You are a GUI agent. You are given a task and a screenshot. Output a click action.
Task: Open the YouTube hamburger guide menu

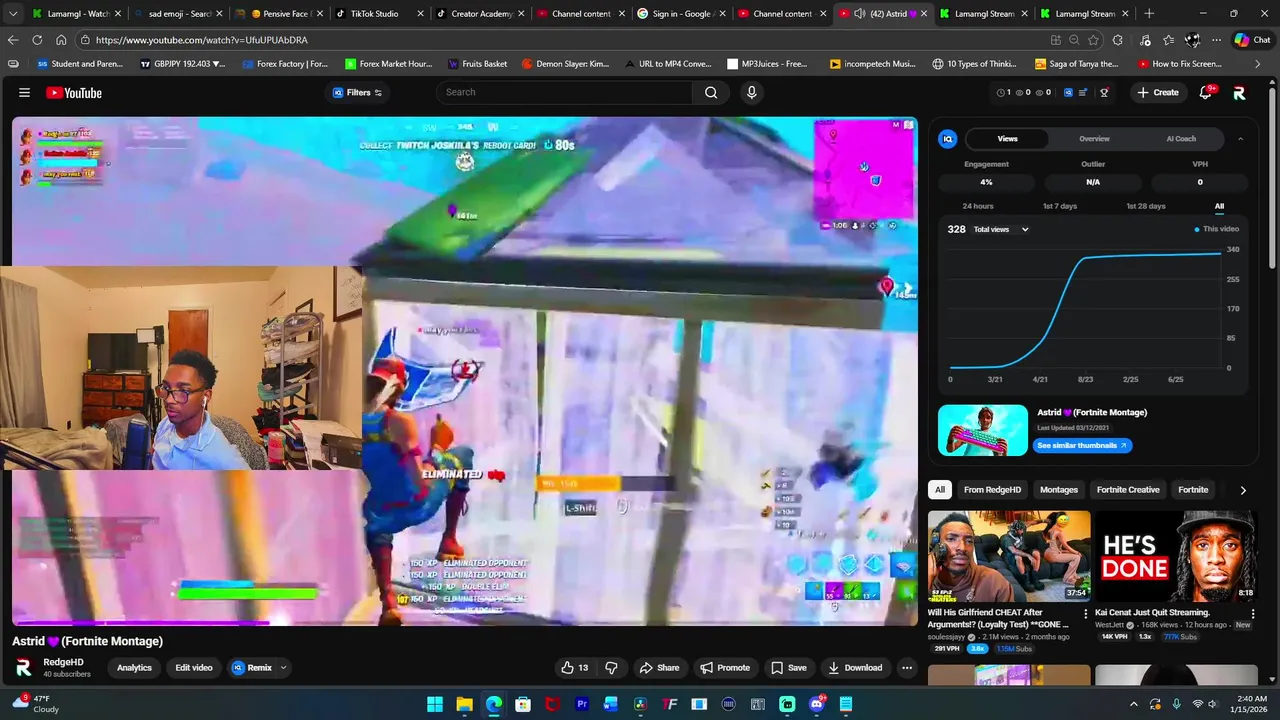click(24, 92)
